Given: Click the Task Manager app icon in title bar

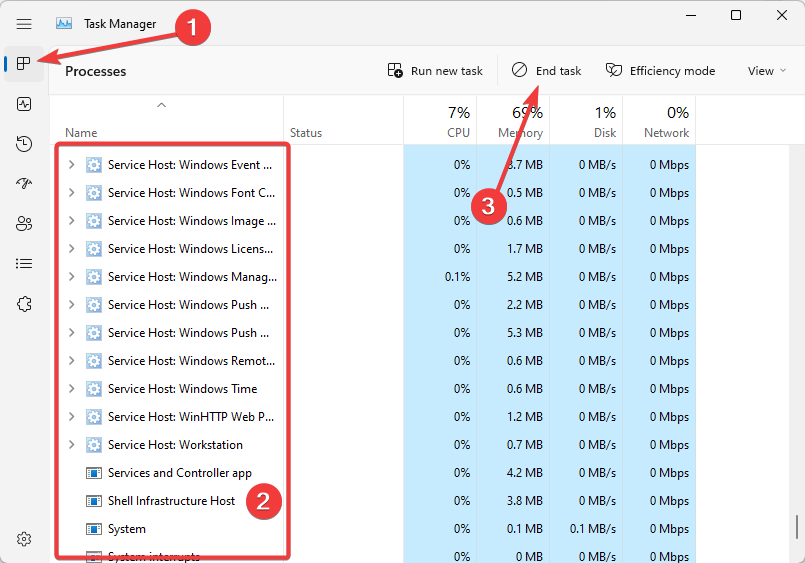Looking at the screenshot, I should (x=64, y=24).
